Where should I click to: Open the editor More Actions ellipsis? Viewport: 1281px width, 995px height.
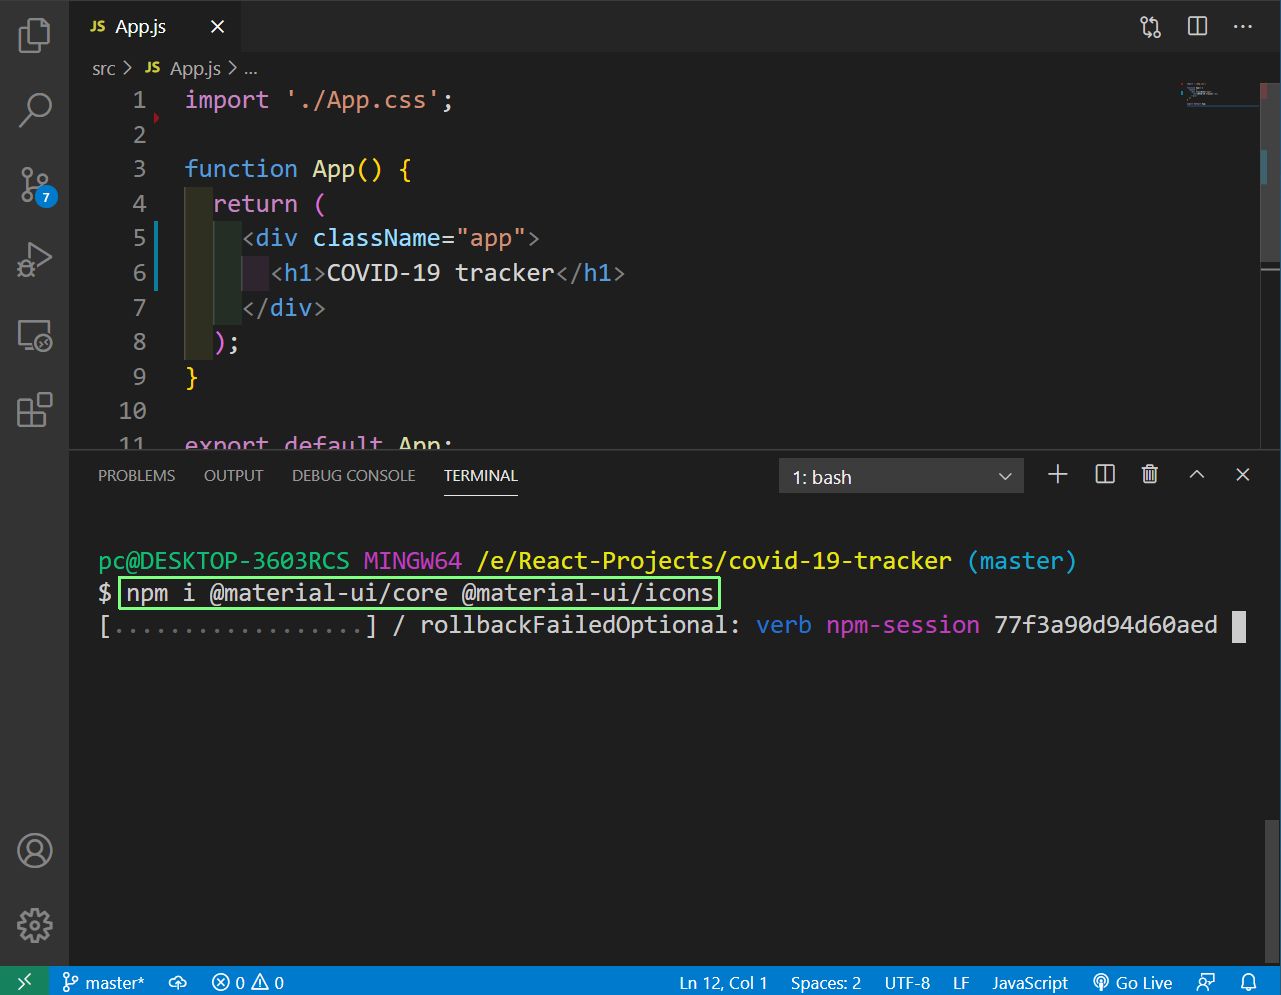pyautogui.click(x=1243, y=27)
